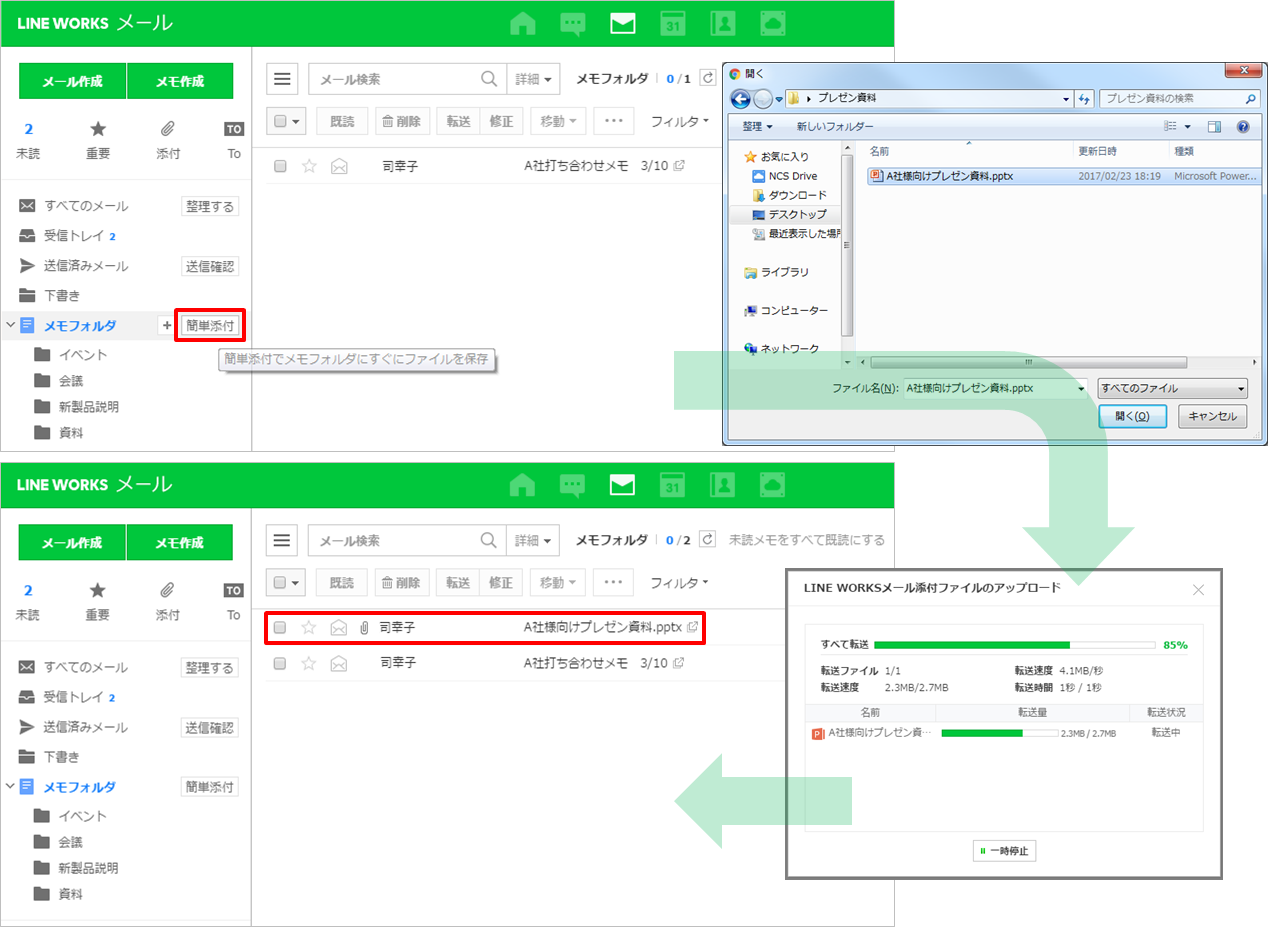Close the upload dialog with the X icon
Screen dimensions: 1268x927
(1198, 590)
